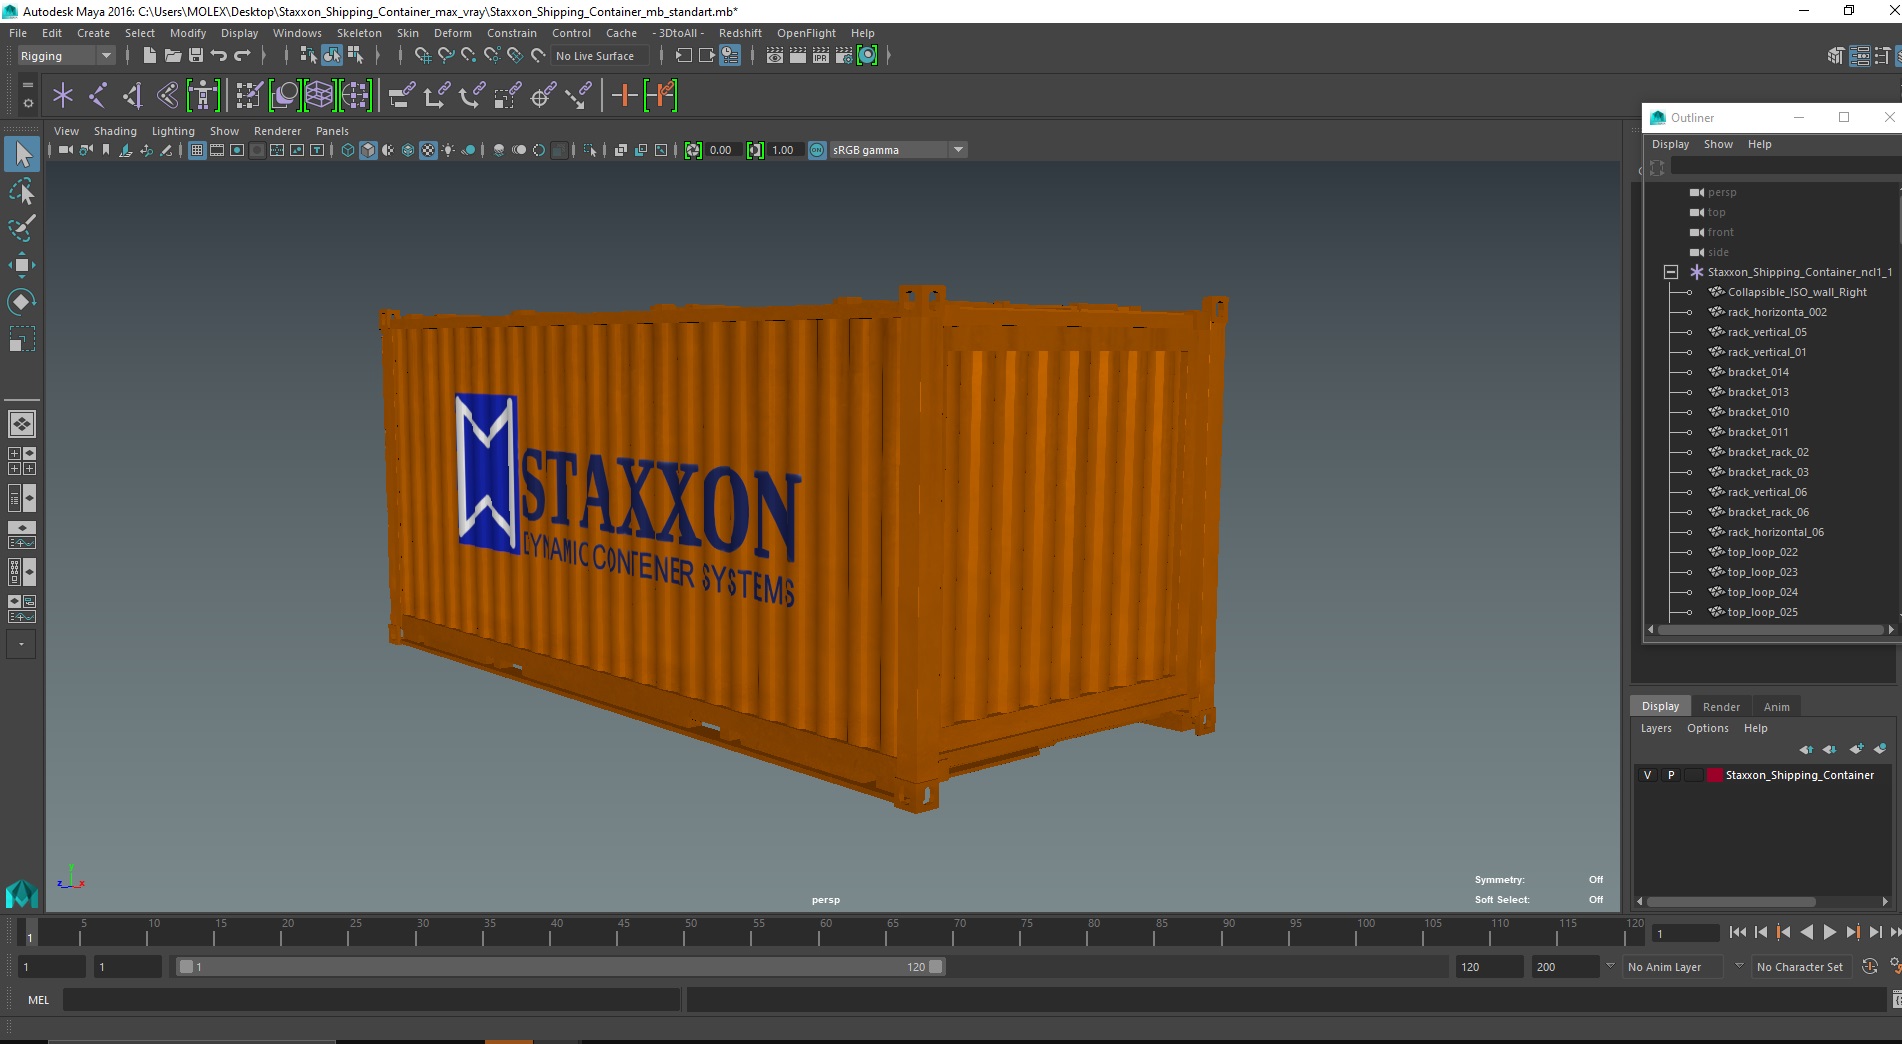Select the Create Joint tool
1902x1044 pixels.
[98, 96]
